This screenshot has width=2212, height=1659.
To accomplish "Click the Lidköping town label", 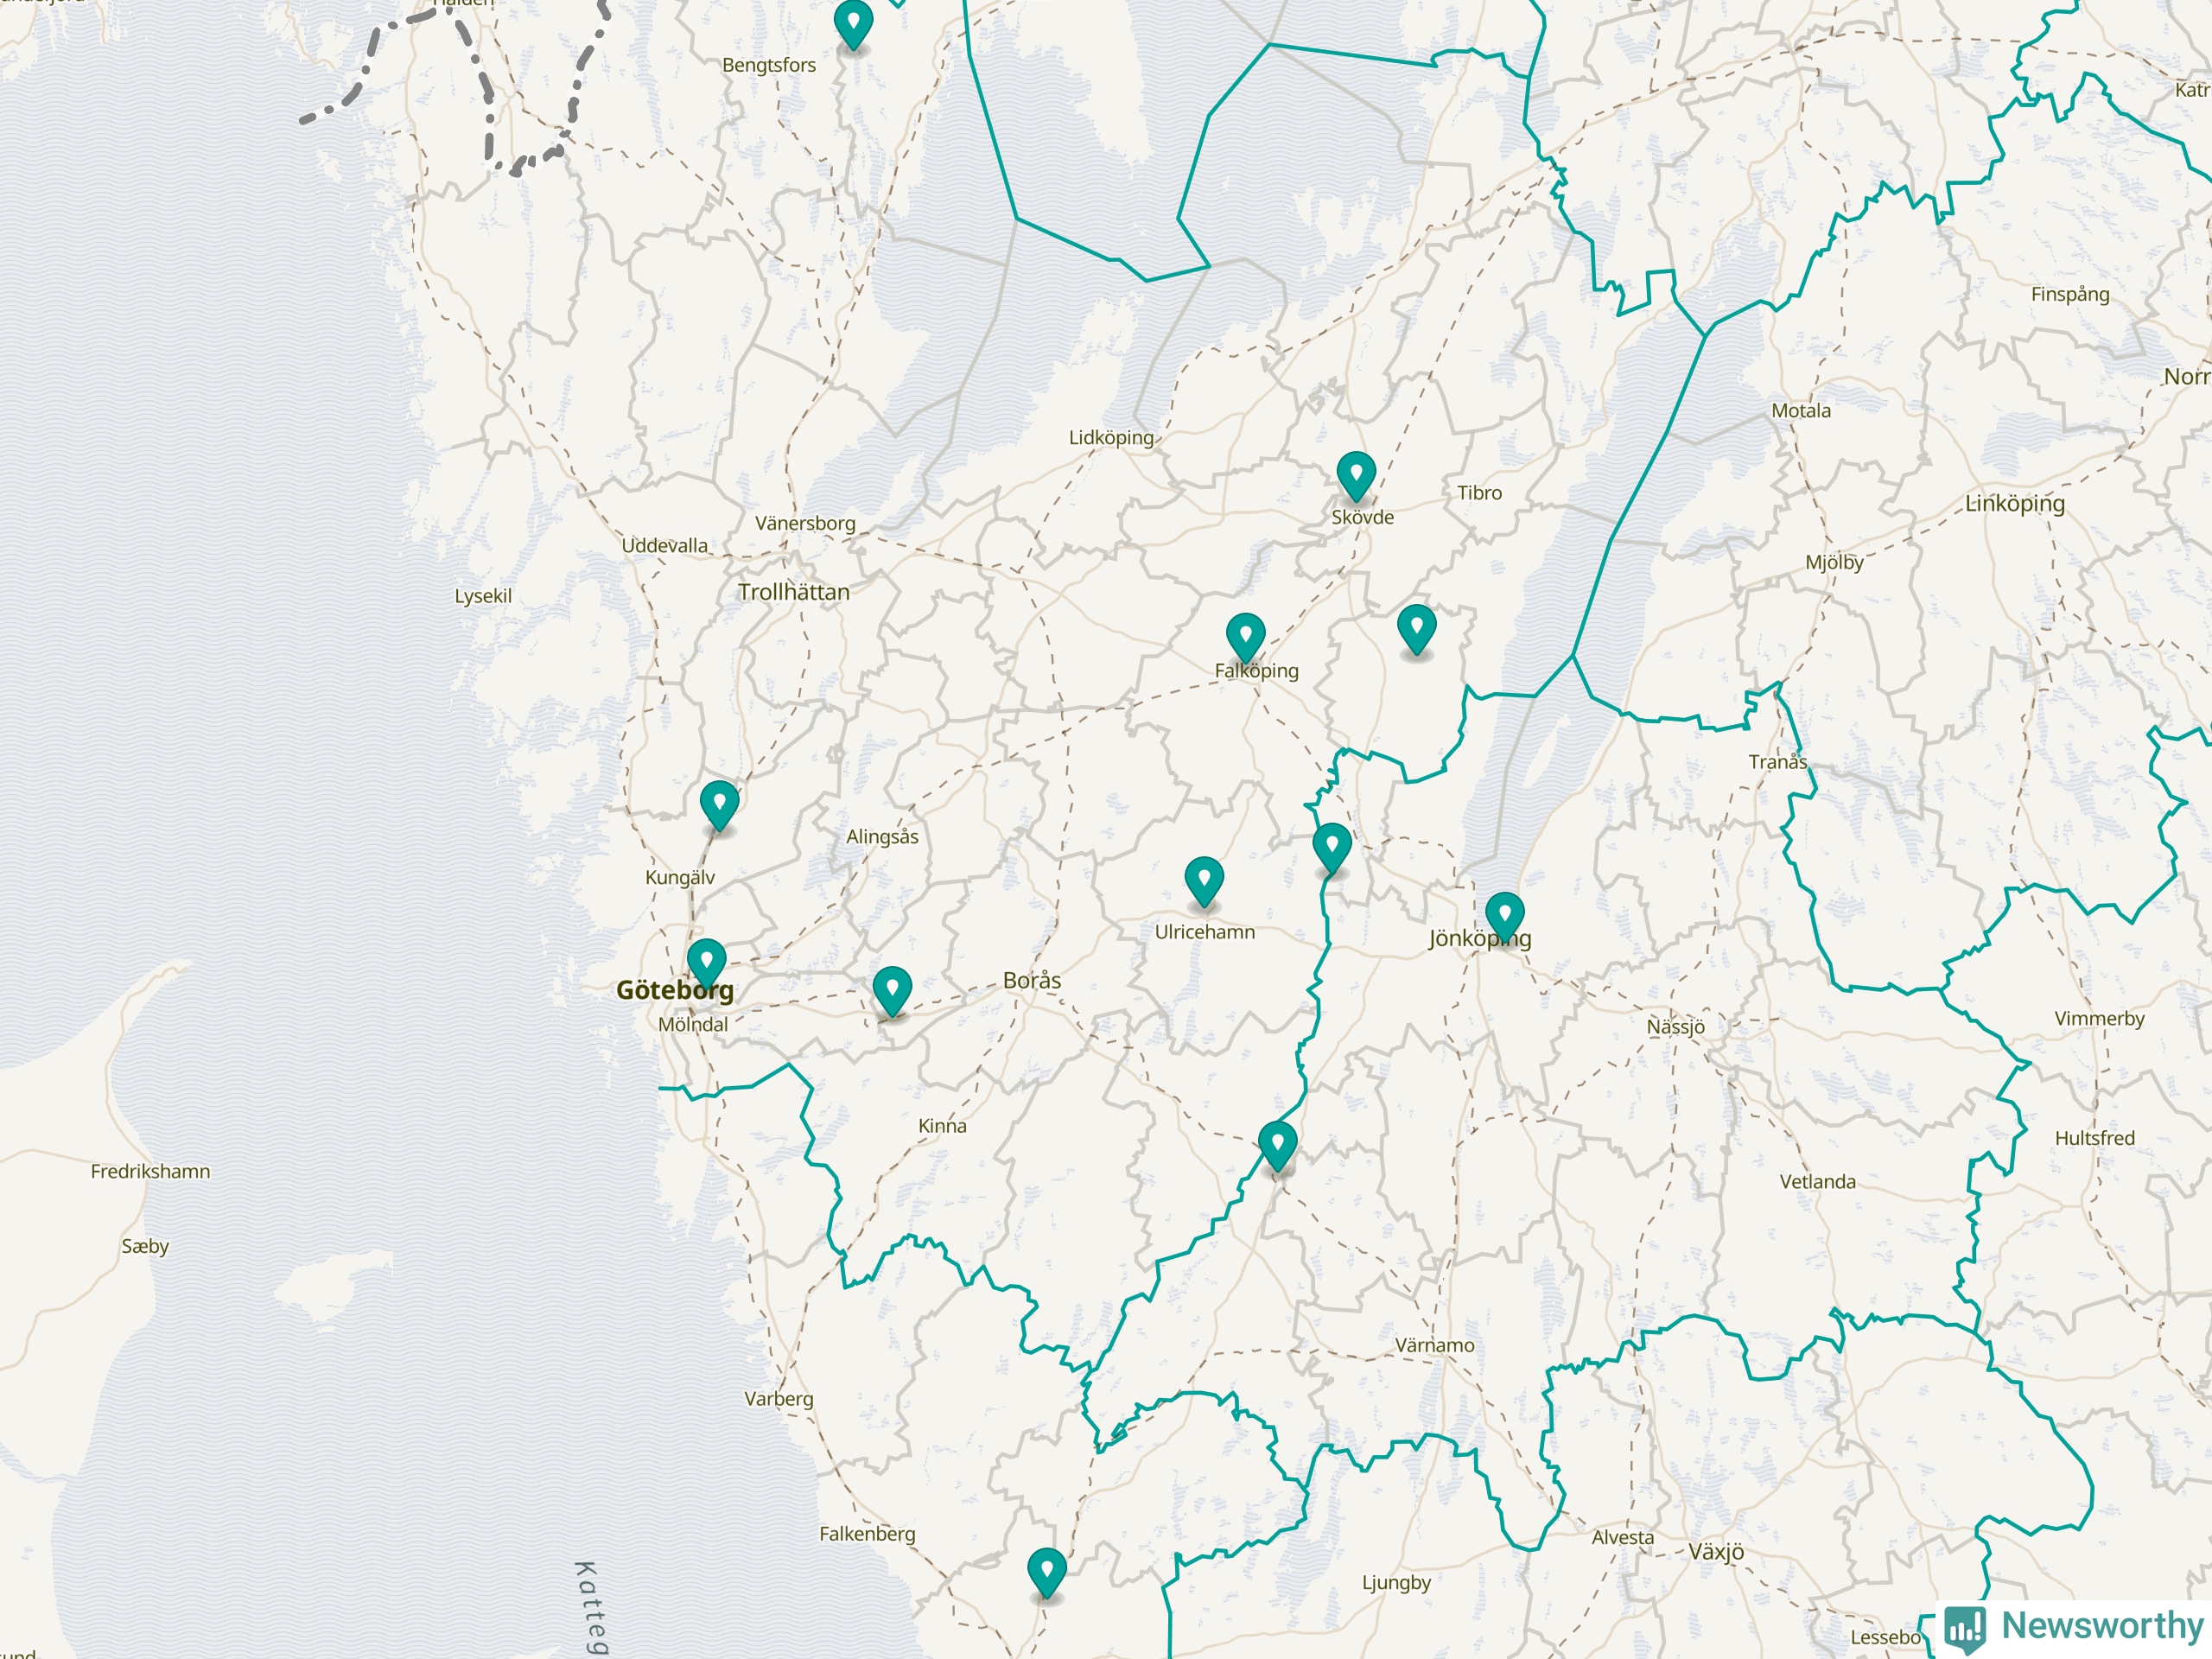I will (x=1111, y=438).
